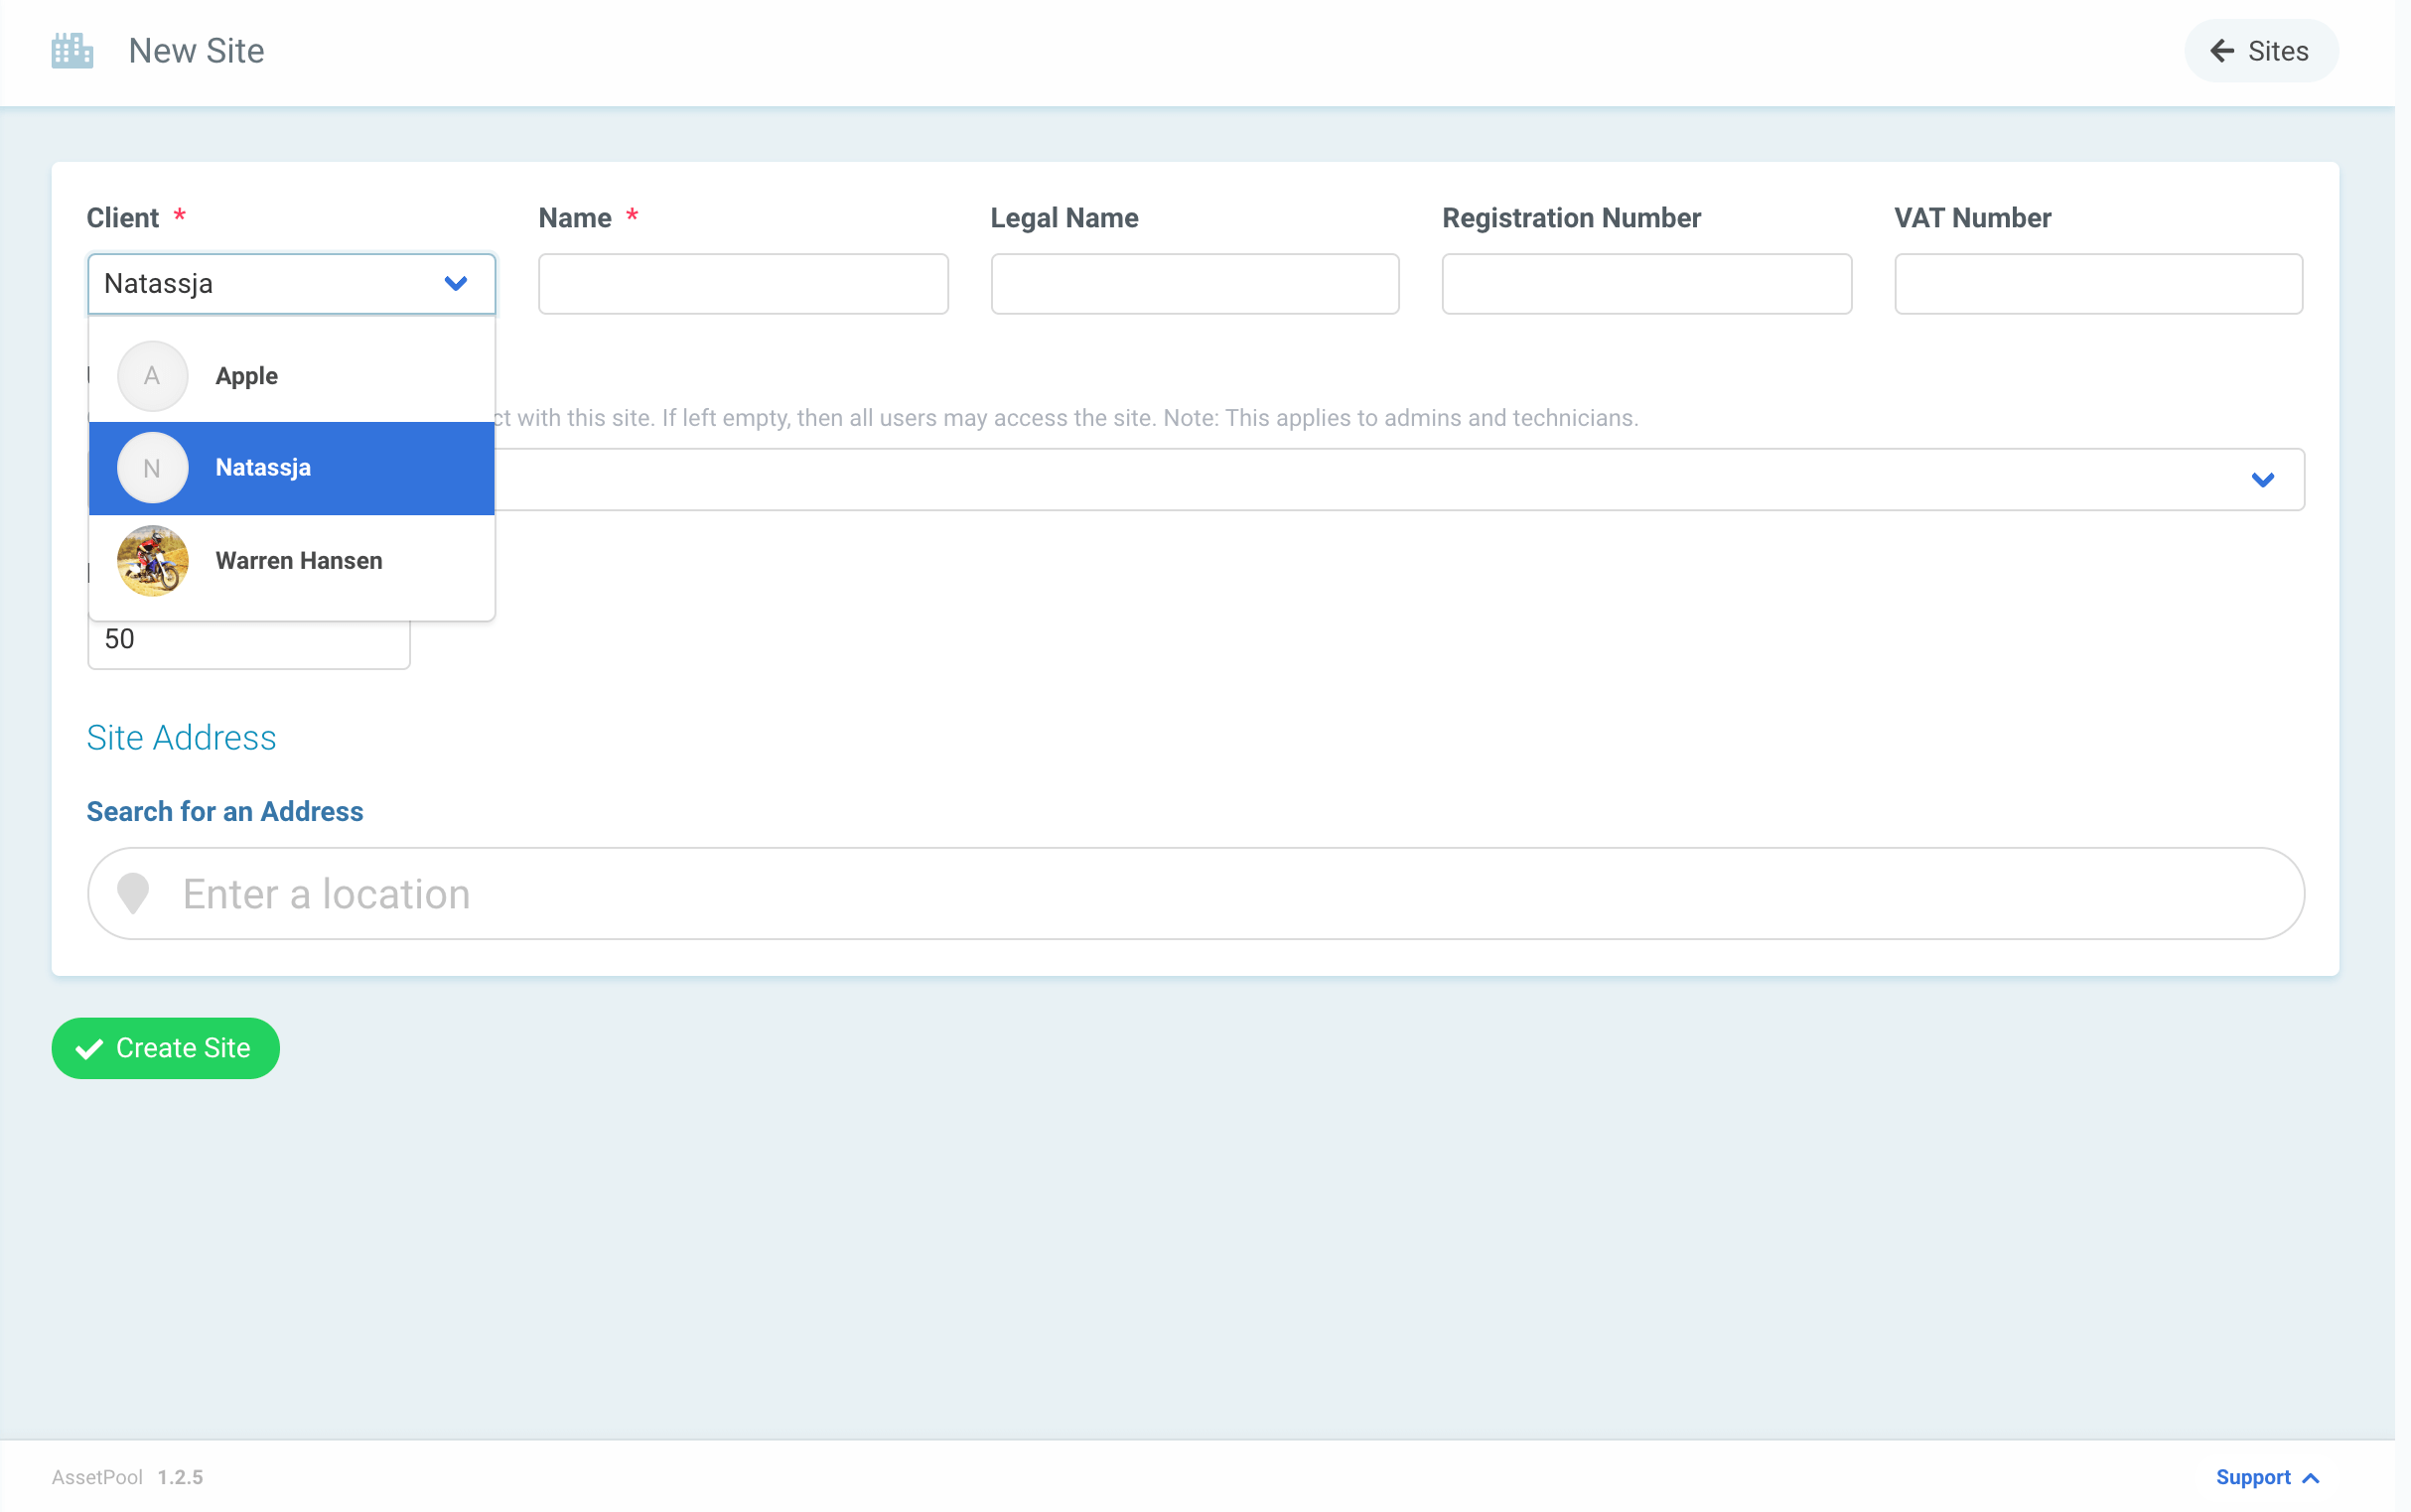This screenshot has height=1512, width=2411.
Task: Click the Sites navigation button
Action: click(2260, 50)
